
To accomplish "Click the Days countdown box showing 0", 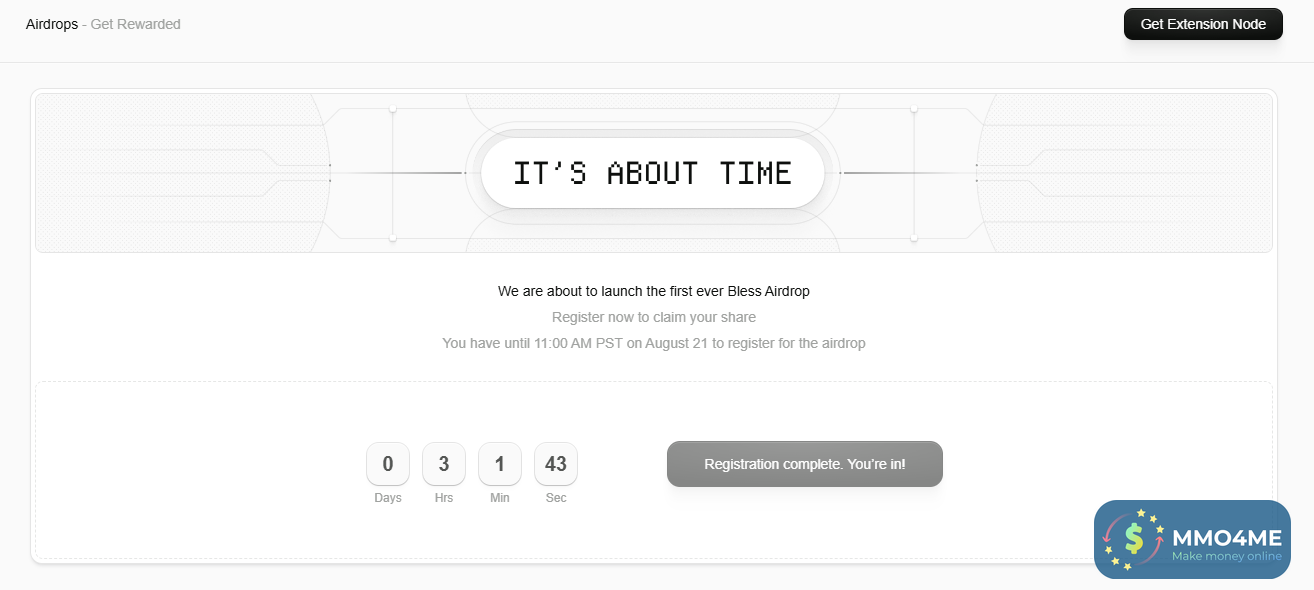I will [388, 464].
